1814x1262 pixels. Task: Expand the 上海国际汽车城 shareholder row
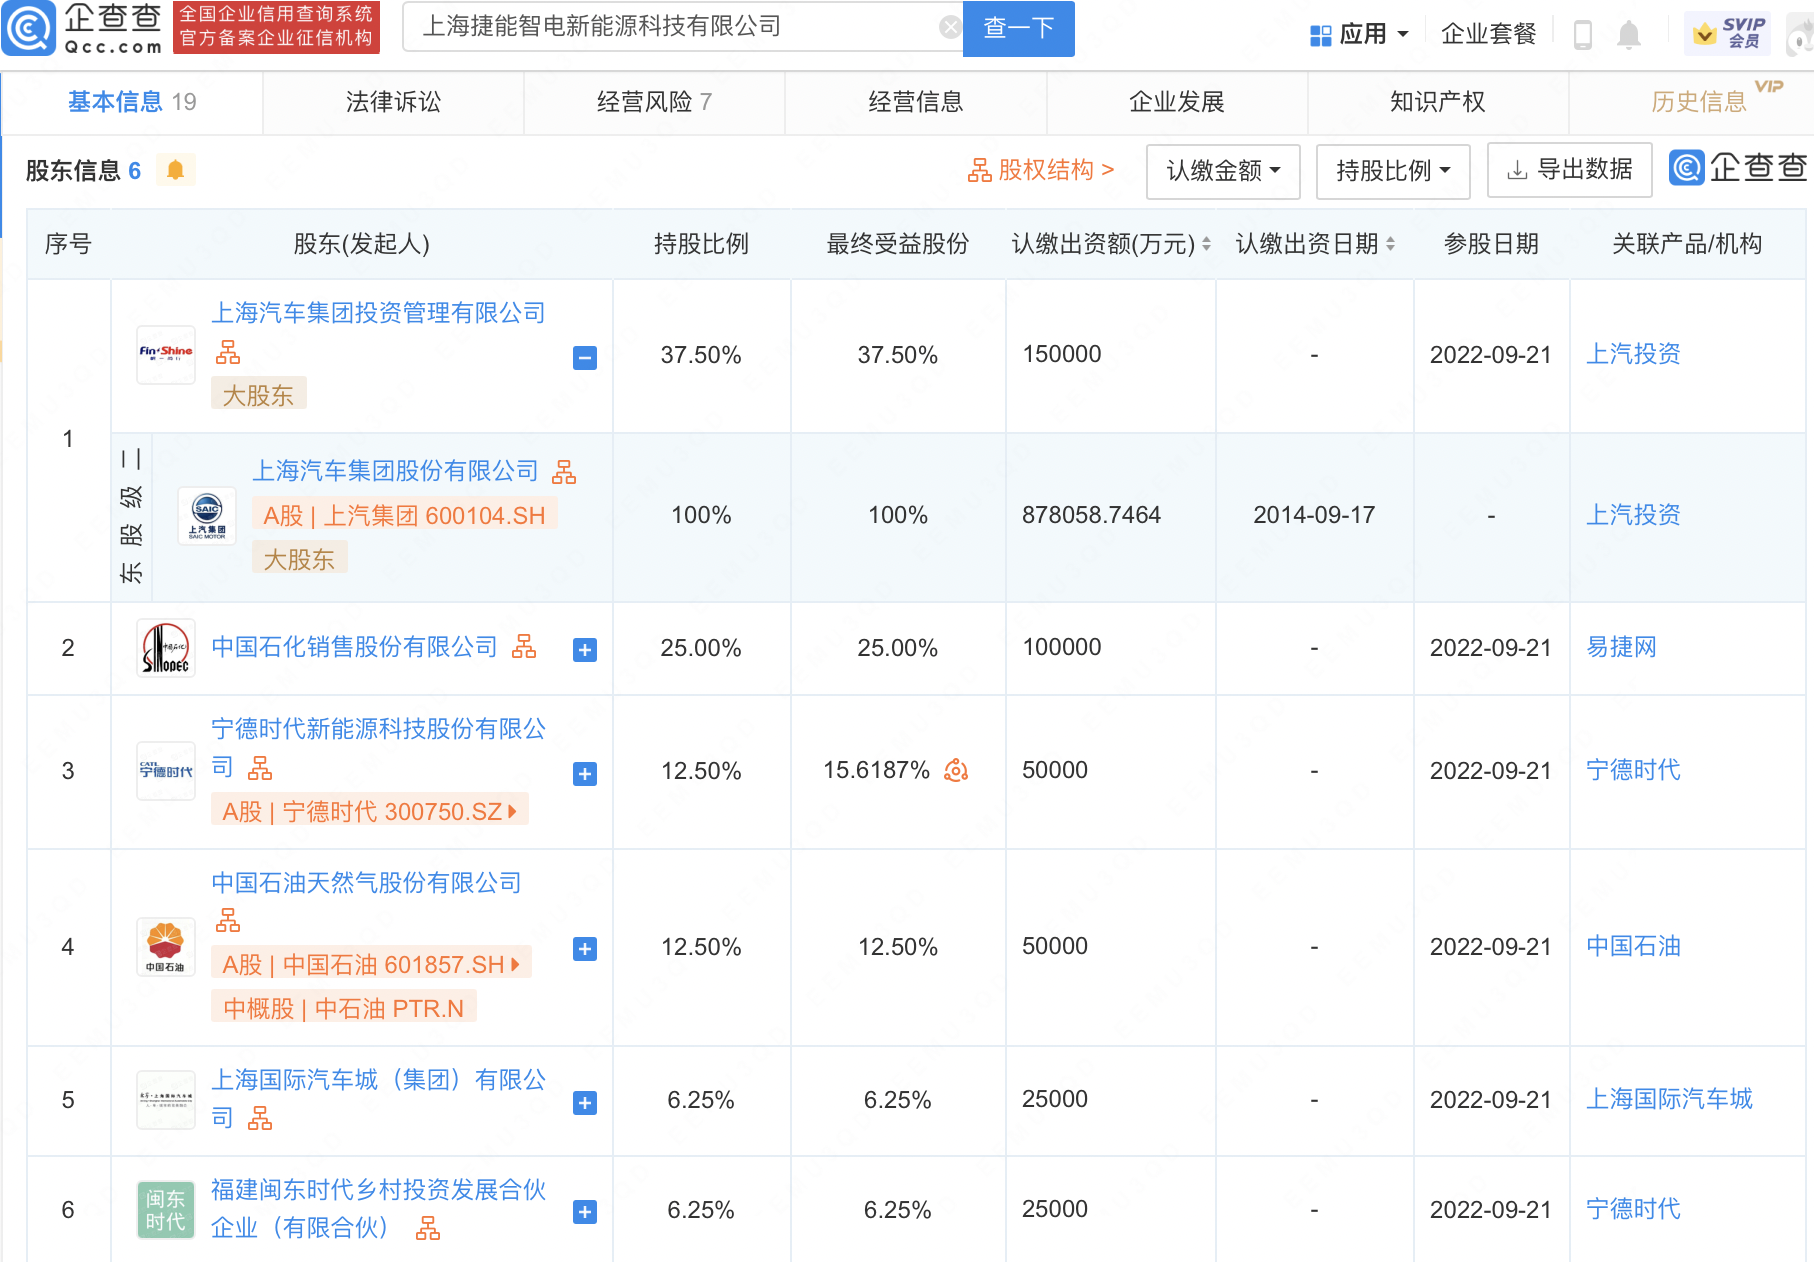coord(585,1103)
